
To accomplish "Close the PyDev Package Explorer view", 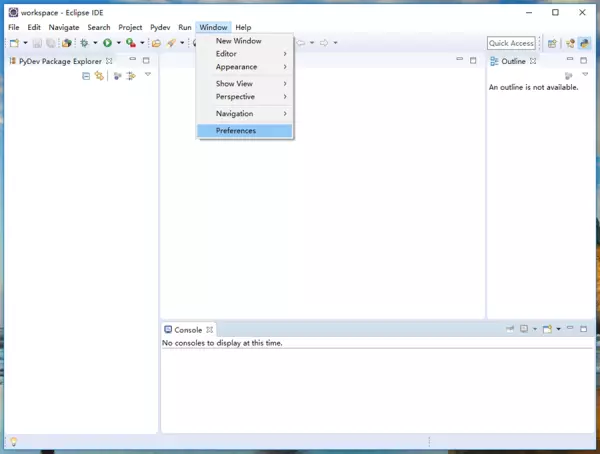I will click(109, 61).
